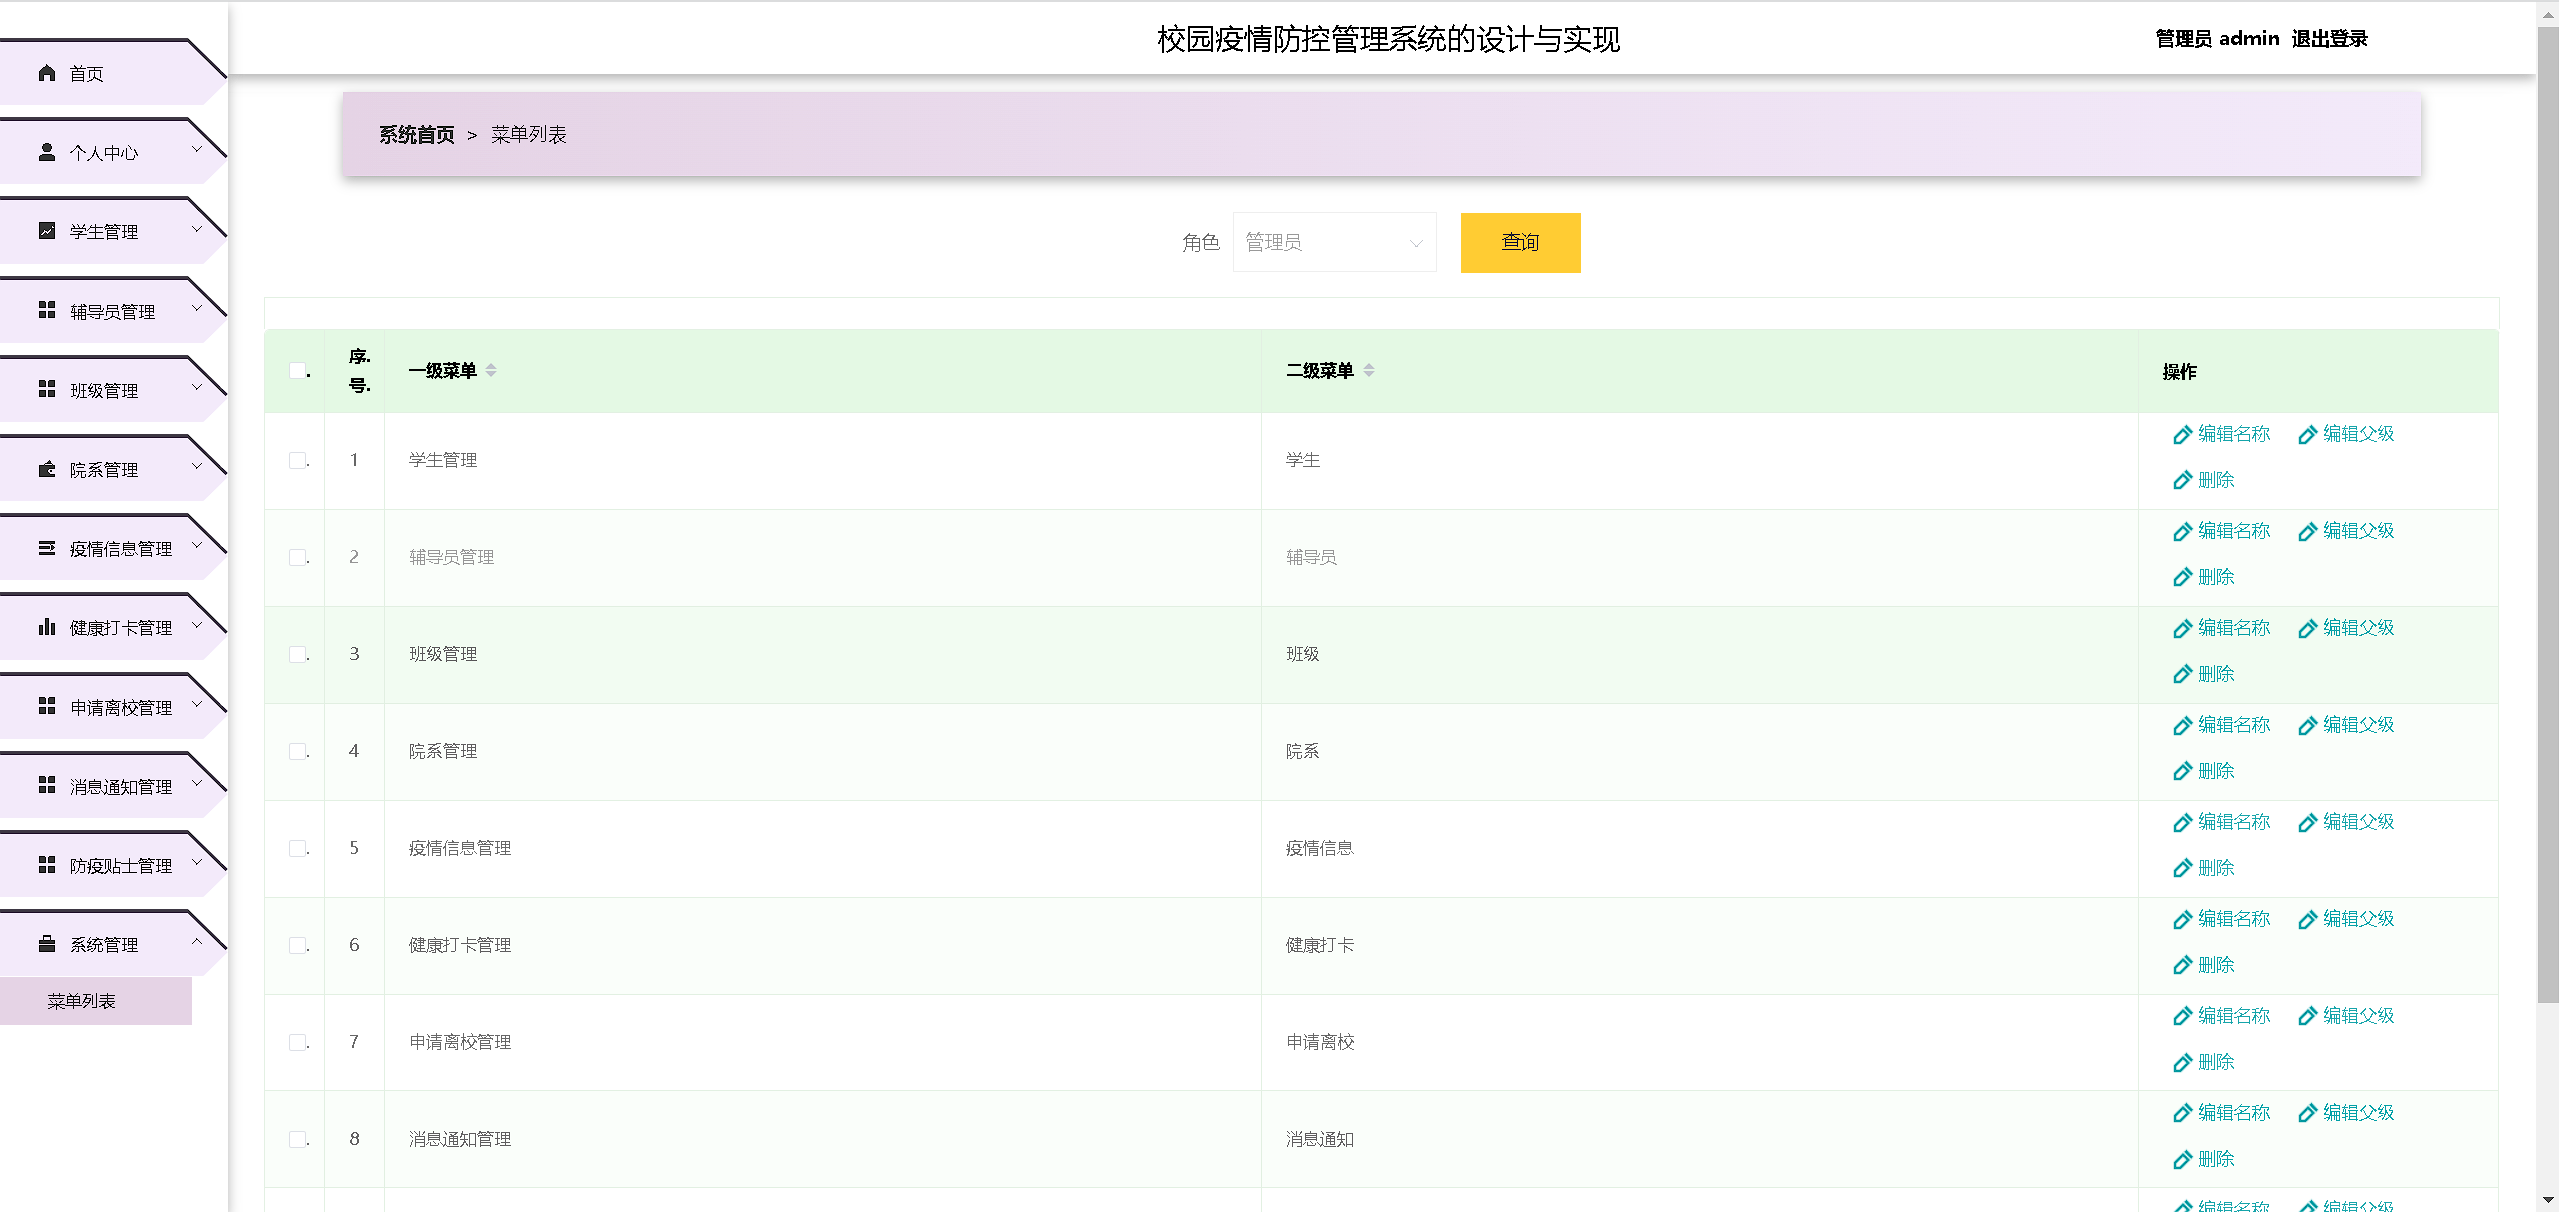This screenshot has height=1212, width=2559.
Task: Click the home icon beside 首页
Action: click(x=46, y=73)
